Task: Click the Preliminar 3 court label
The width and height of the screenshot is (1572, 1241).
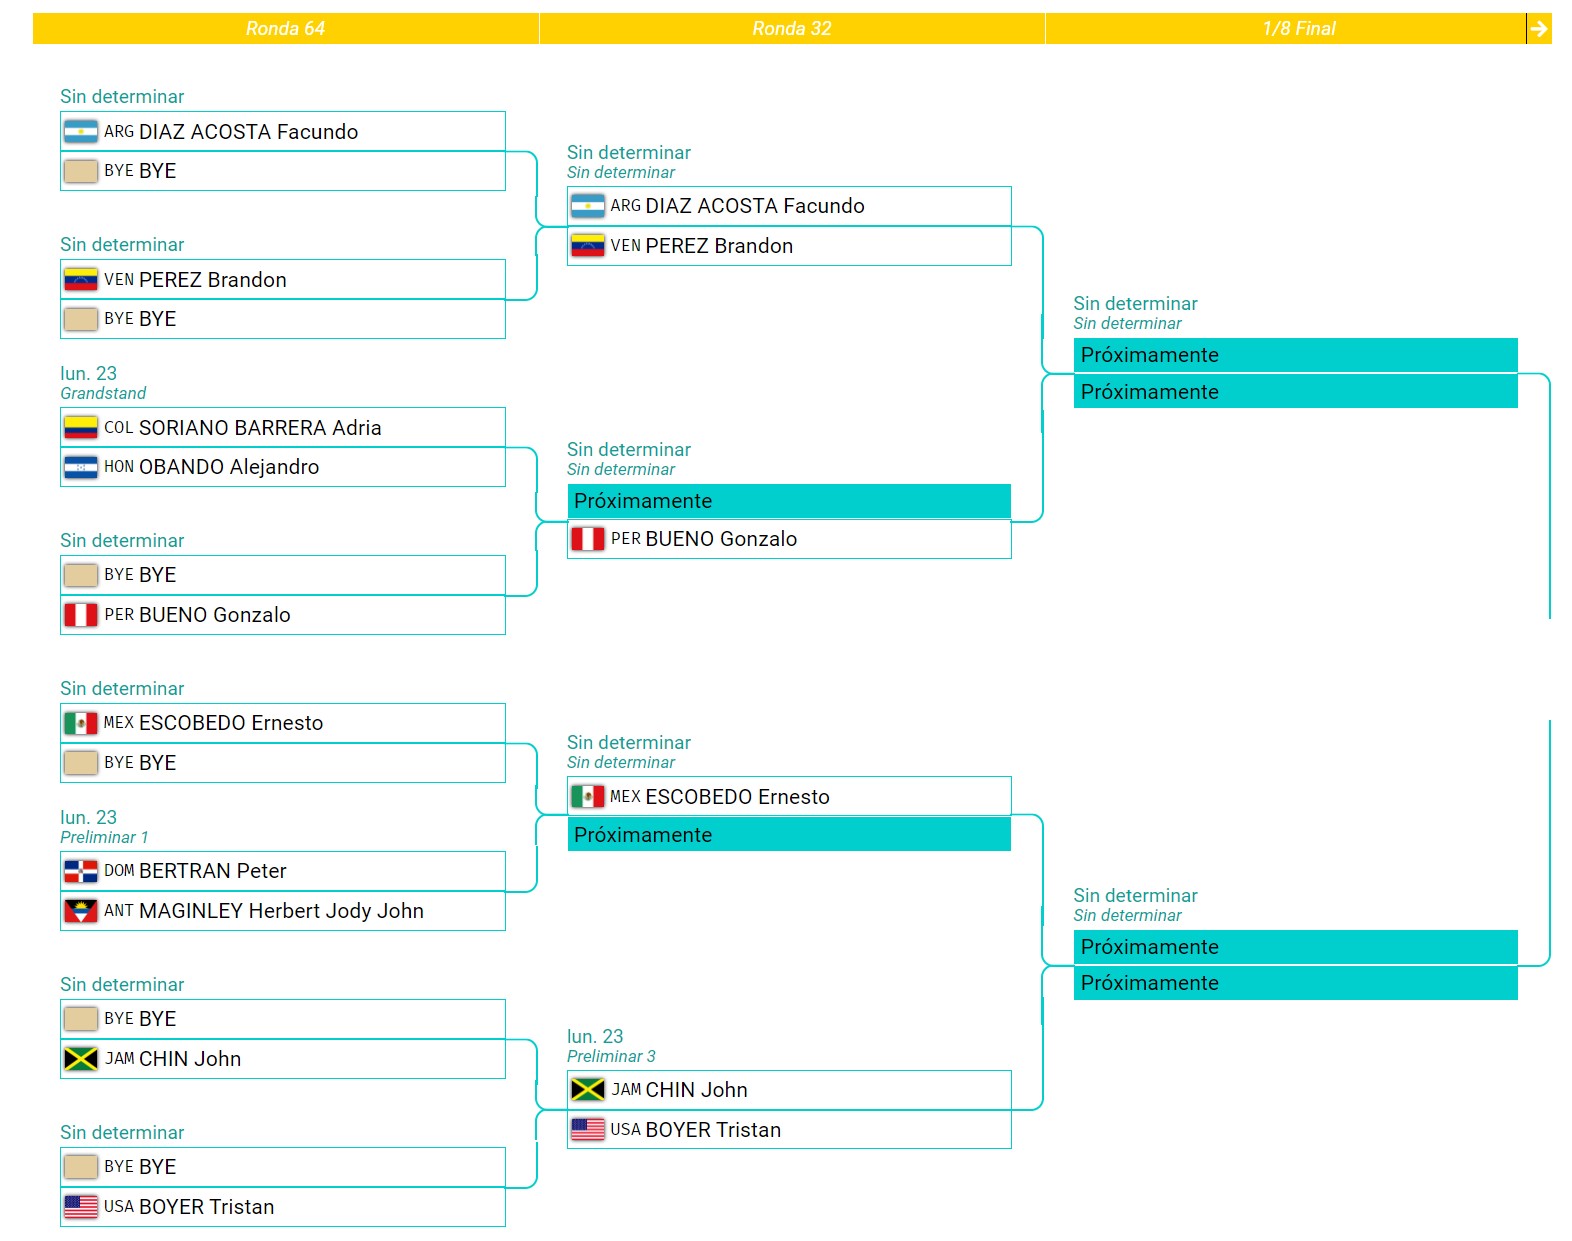Action: tap(611, 1057)
